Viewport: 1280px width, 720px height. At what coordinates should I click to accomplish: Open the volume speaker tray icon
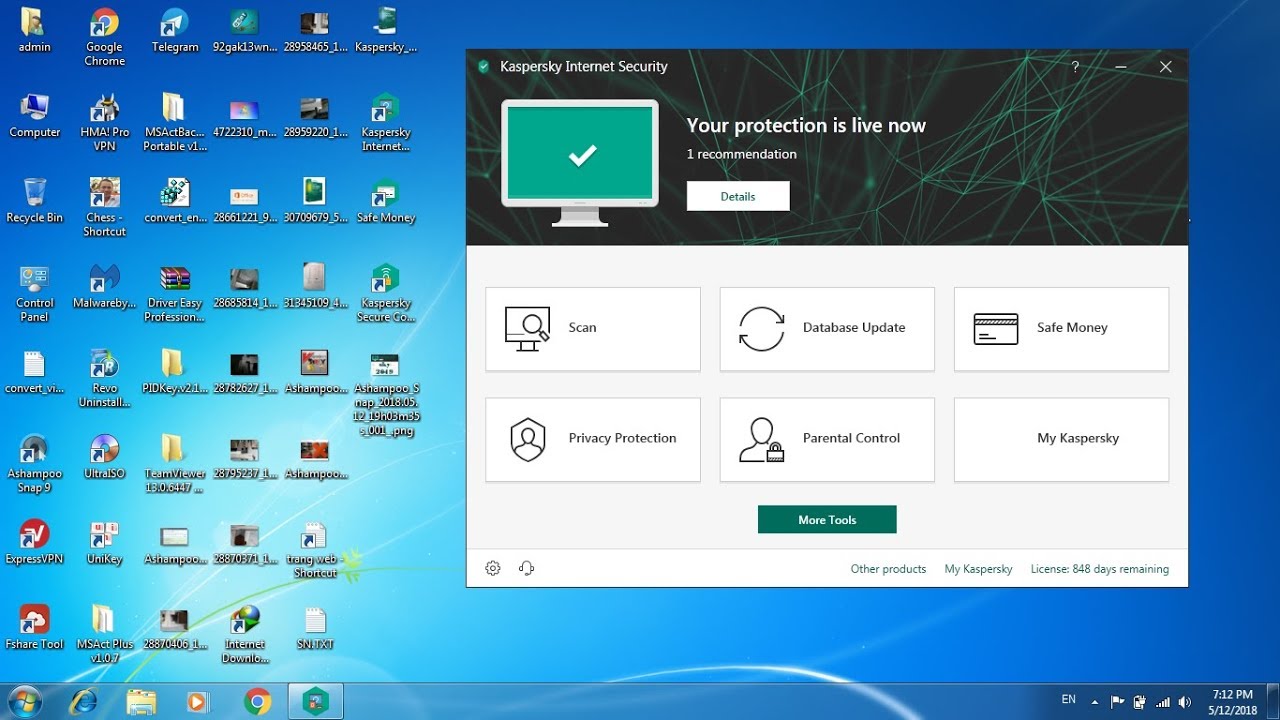tap(1186, 702)
